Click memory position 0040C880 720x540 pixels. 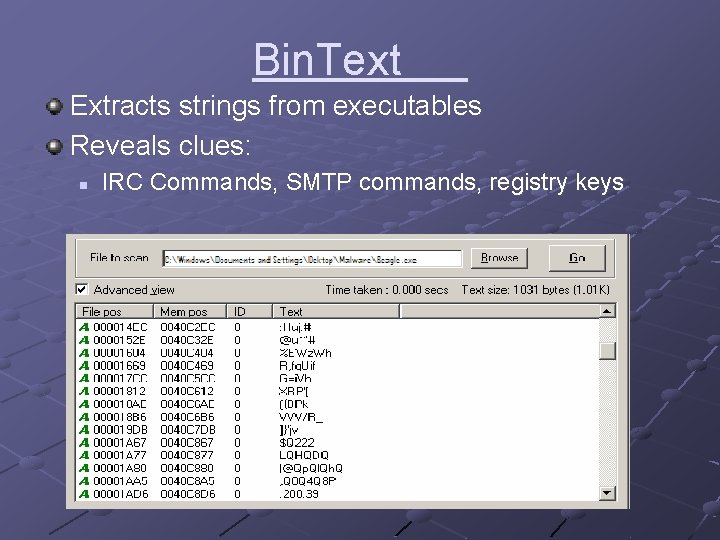click(187, 468)
